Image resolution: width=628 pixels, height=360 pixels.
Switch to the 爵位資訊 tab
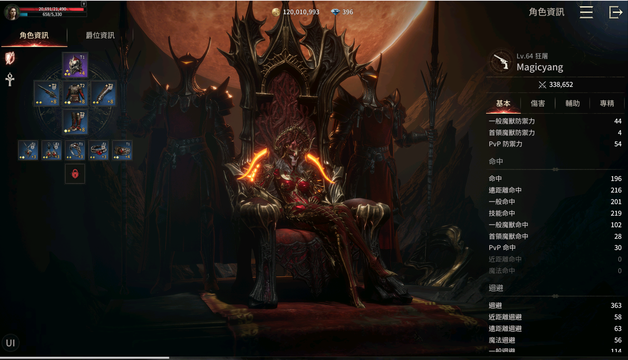click(x=100, y=35)
